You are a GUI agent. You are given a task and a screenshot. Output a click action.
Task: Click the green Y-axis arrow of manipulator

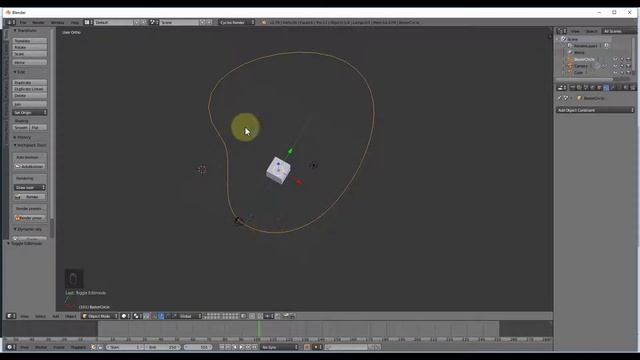tap(290, 152)
